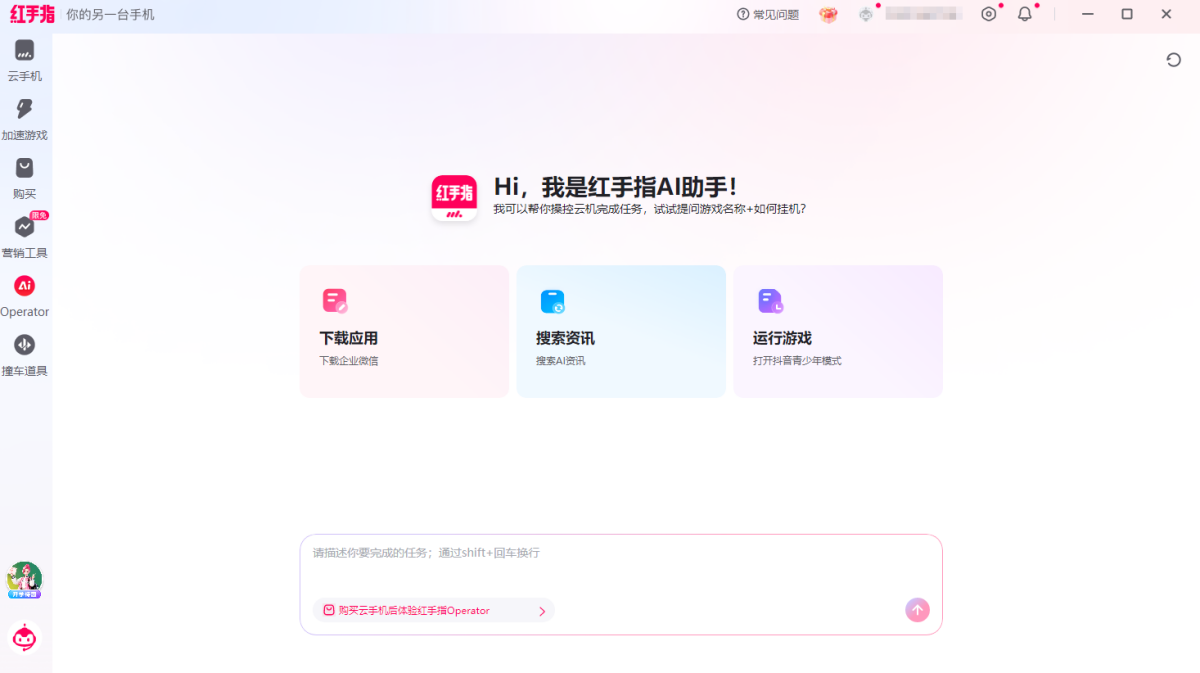Open the 购买 shopping bag icon
Screen dimensions: 1200x673
tap(25, 168)
